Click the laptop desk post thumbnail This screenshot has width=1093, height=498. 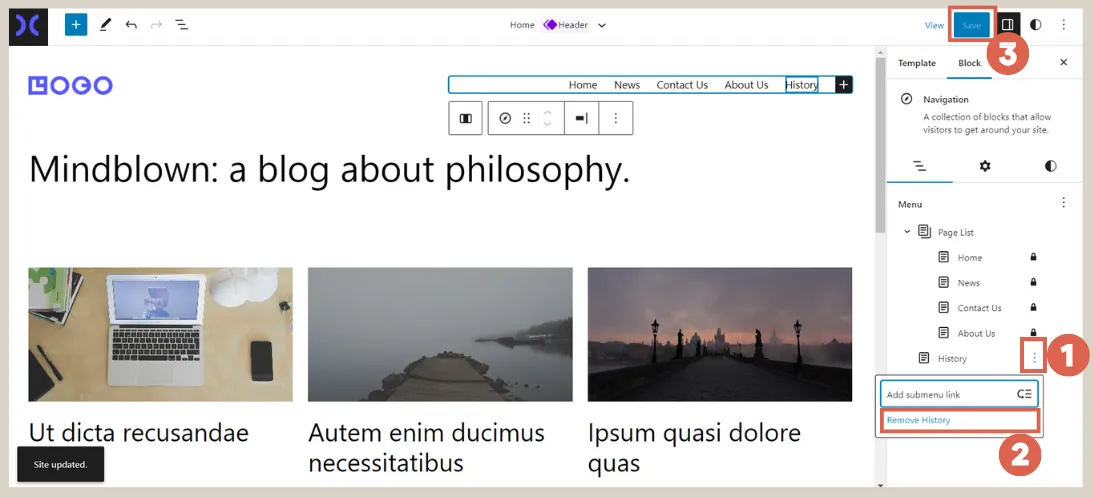[x=160, y=334]
